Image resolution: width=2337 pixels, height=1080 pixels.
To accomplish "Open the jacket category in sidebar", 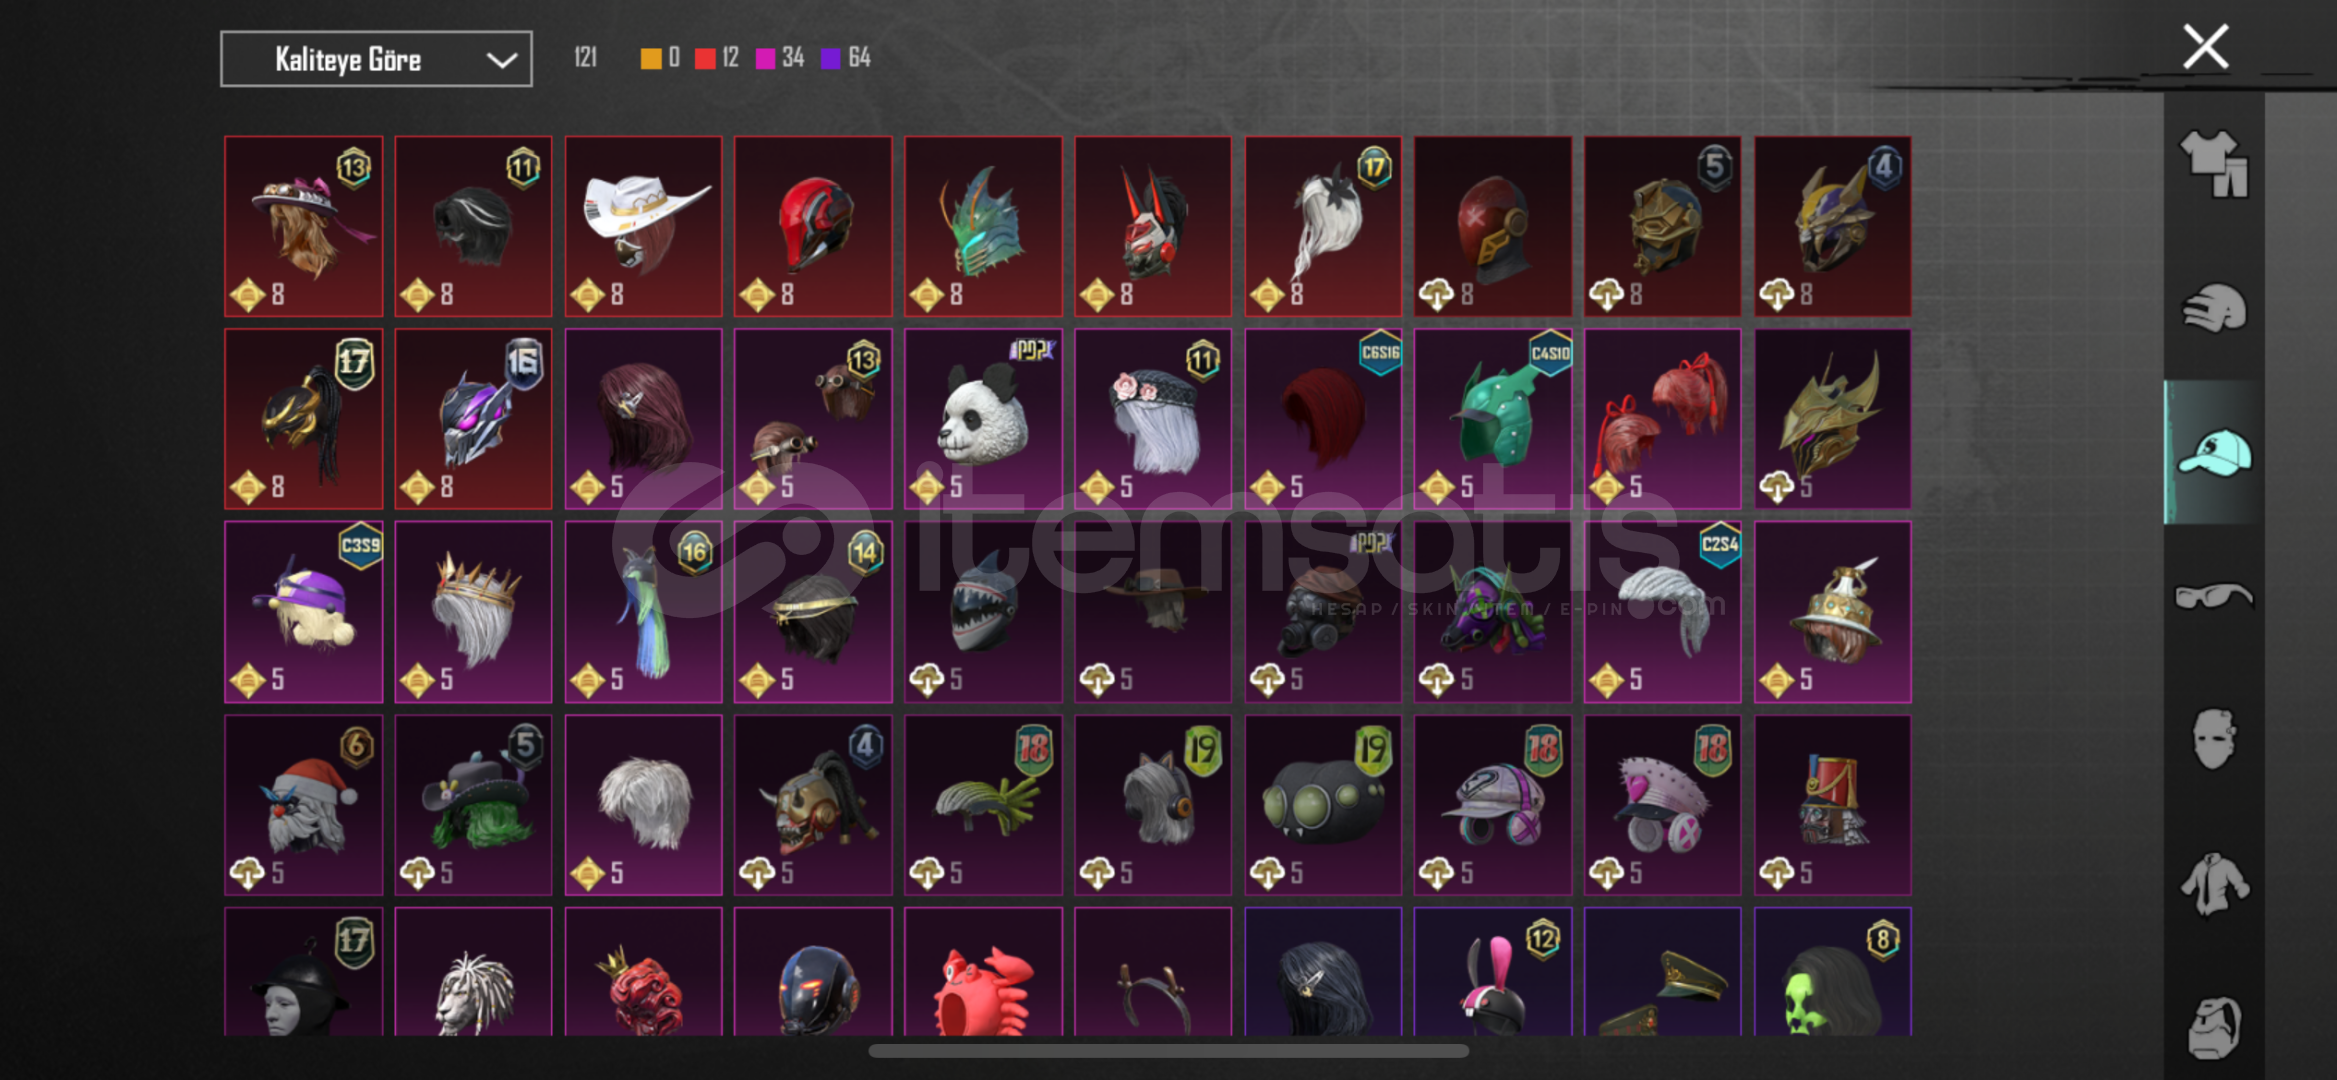I will click(x=2214, y=883).
